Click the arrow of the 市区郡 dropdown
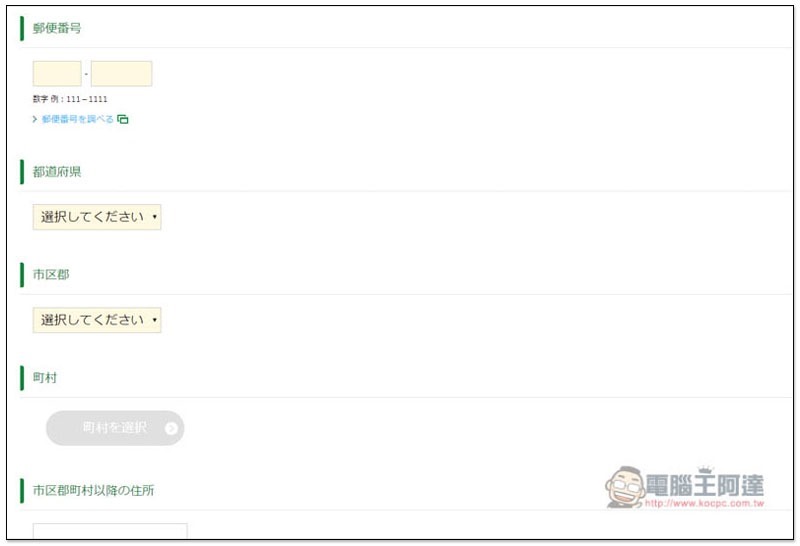 click(x=155, y=320)
